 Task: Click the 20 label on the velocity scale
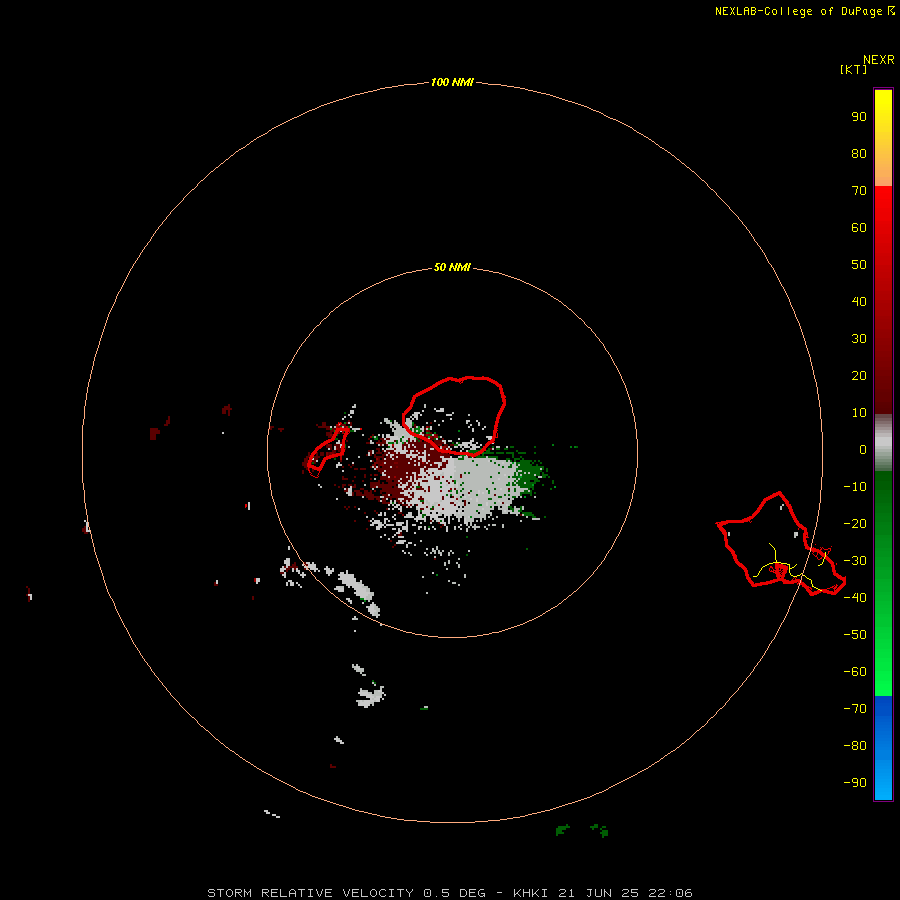(859, 375)
